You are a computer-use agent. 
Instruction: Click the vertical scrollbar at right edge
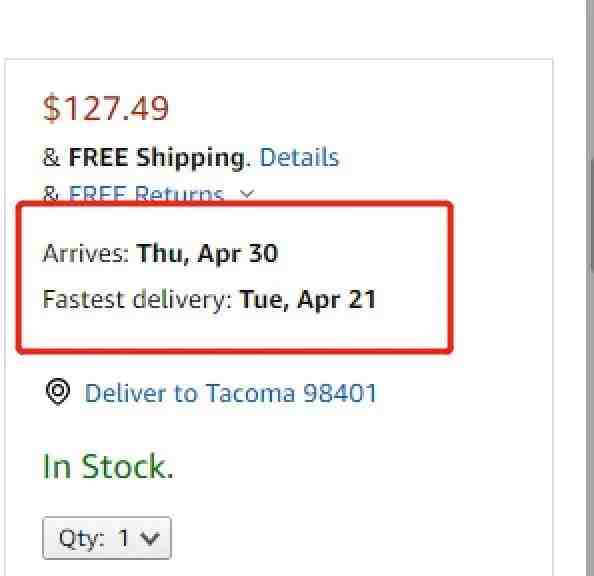click(x=590, y=216)
